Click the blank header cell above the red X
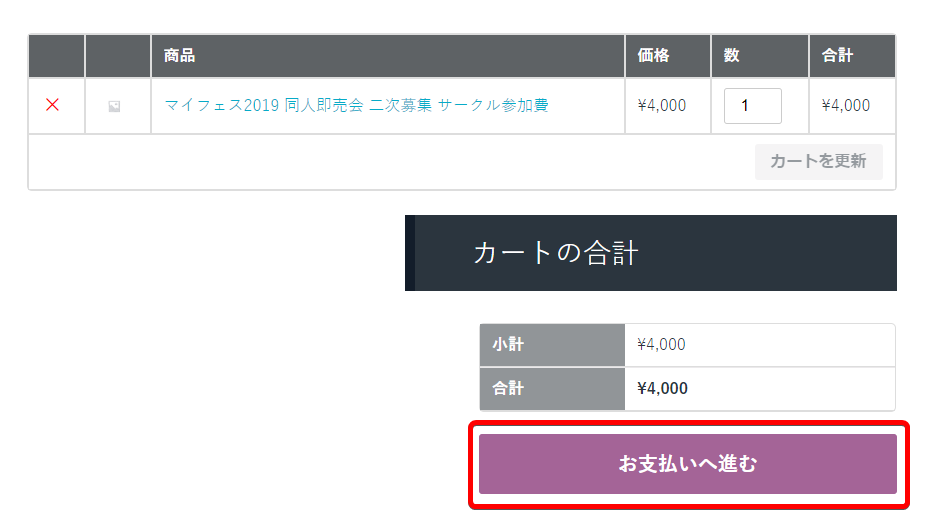925x527 pixels. pos(57,56)
